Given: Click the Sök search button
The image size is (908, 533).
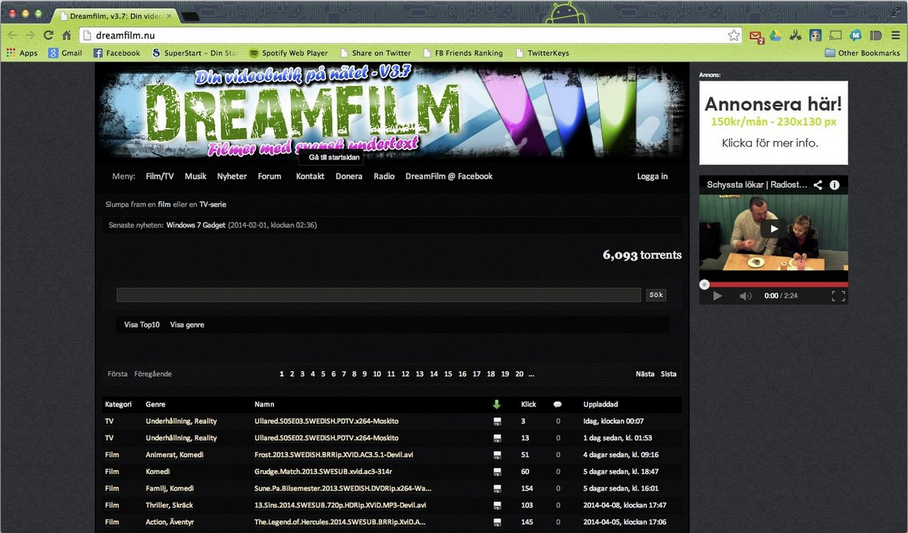Looking at the screenshot, I should [x=656, y=295].
